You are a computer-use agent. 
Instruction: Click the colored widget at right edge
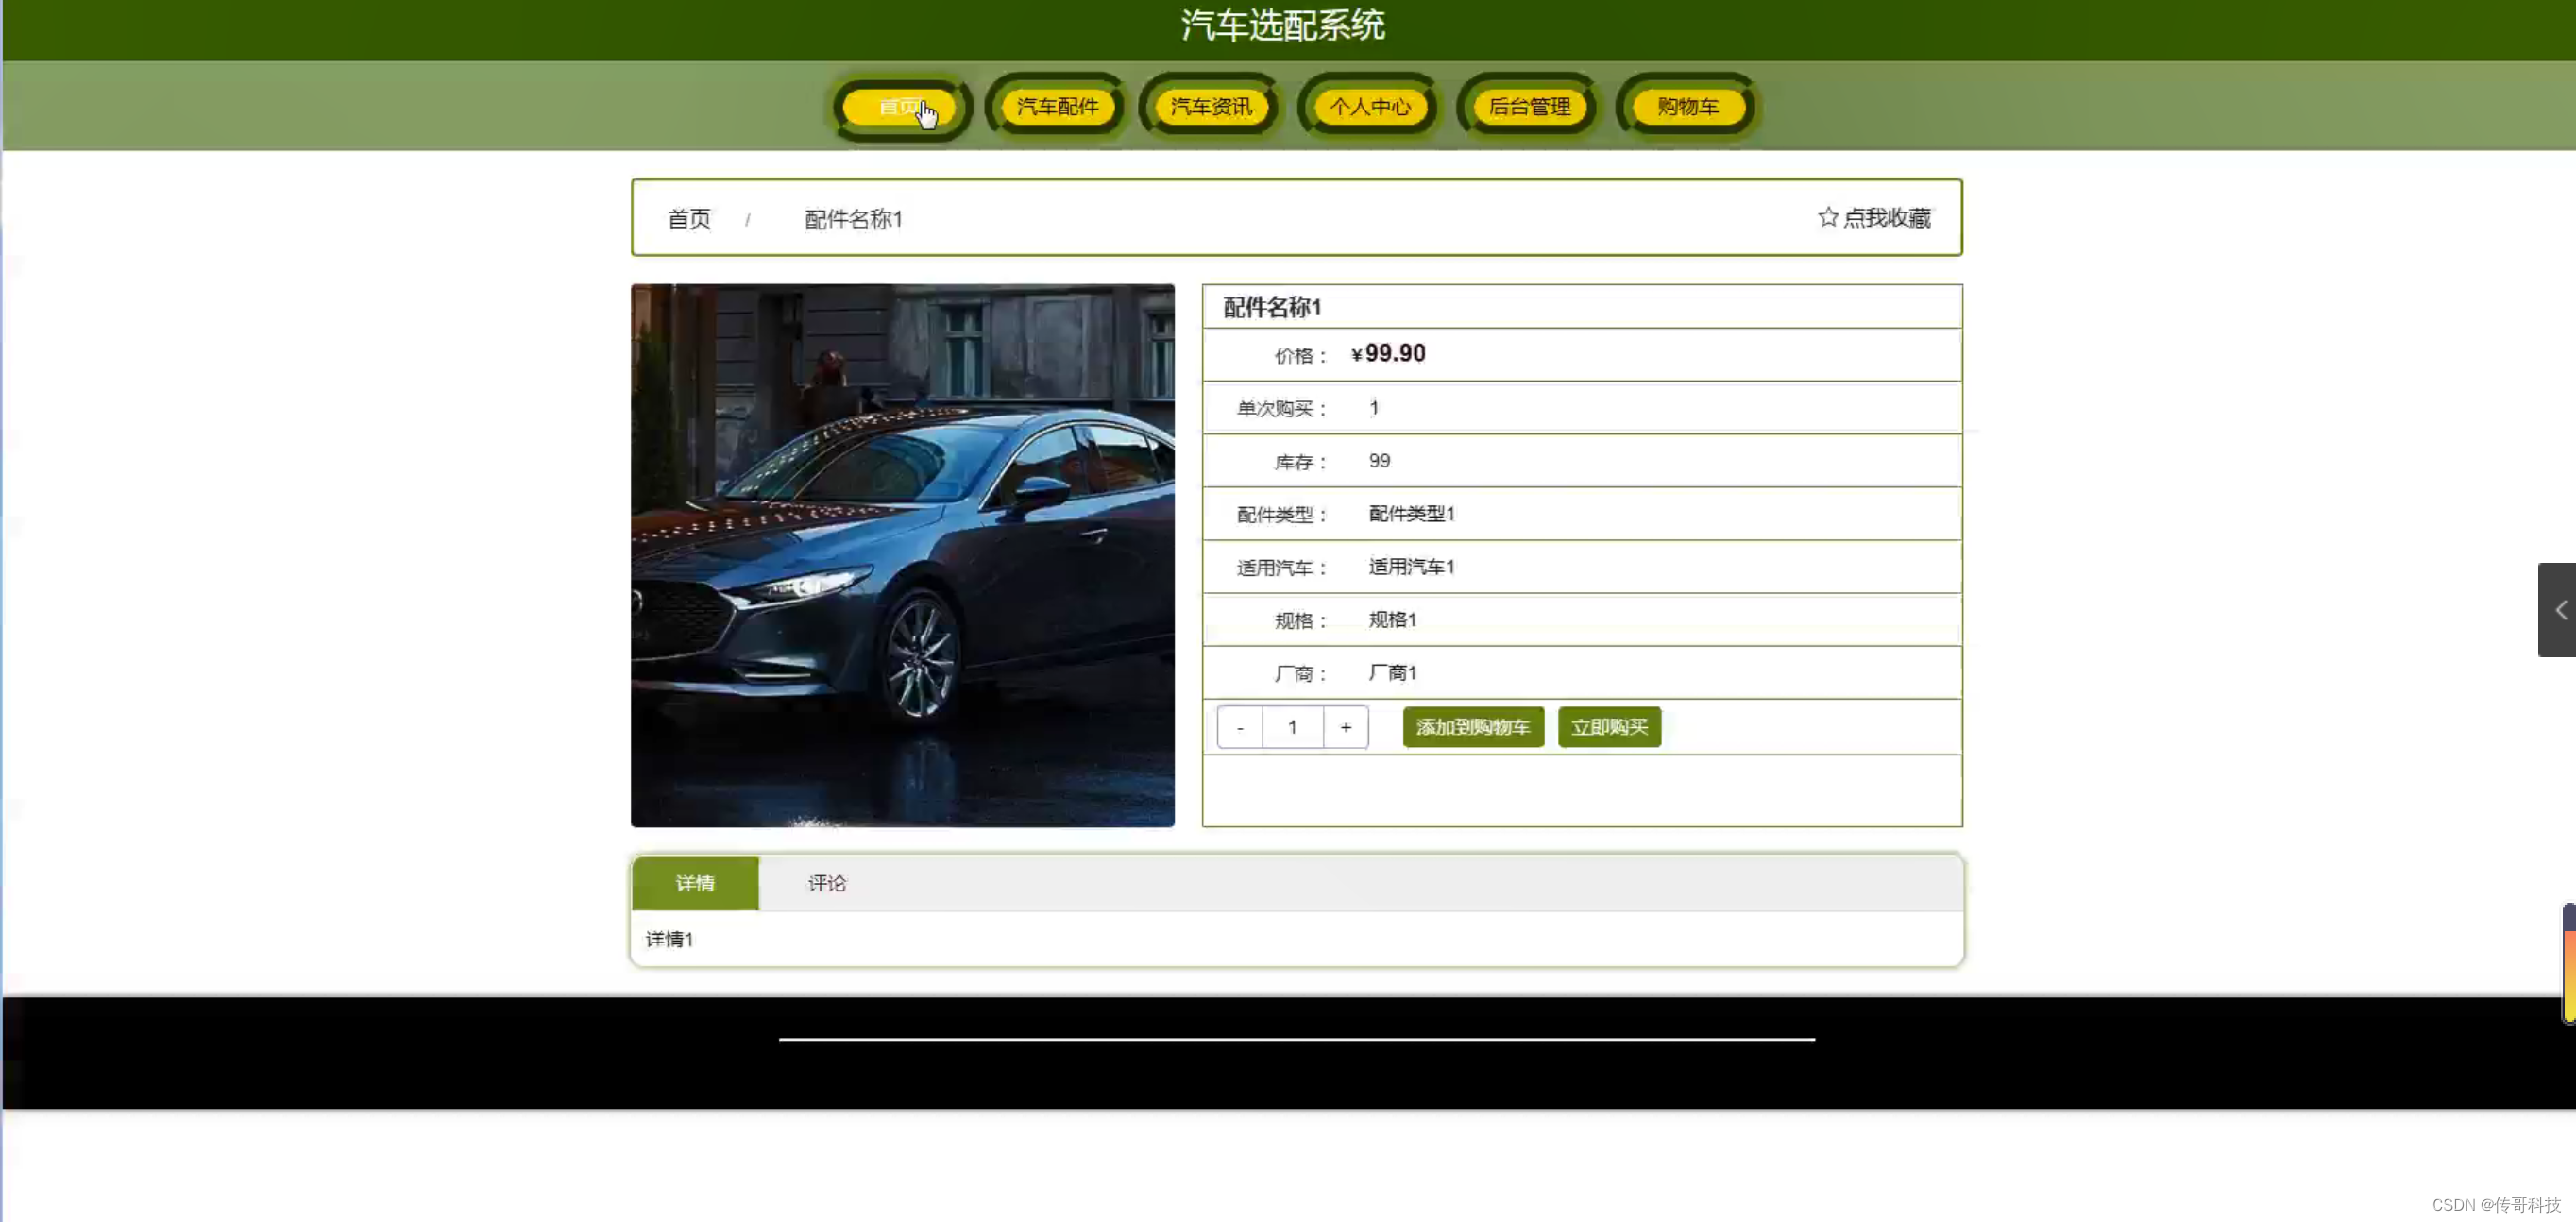pos(2568,963)
